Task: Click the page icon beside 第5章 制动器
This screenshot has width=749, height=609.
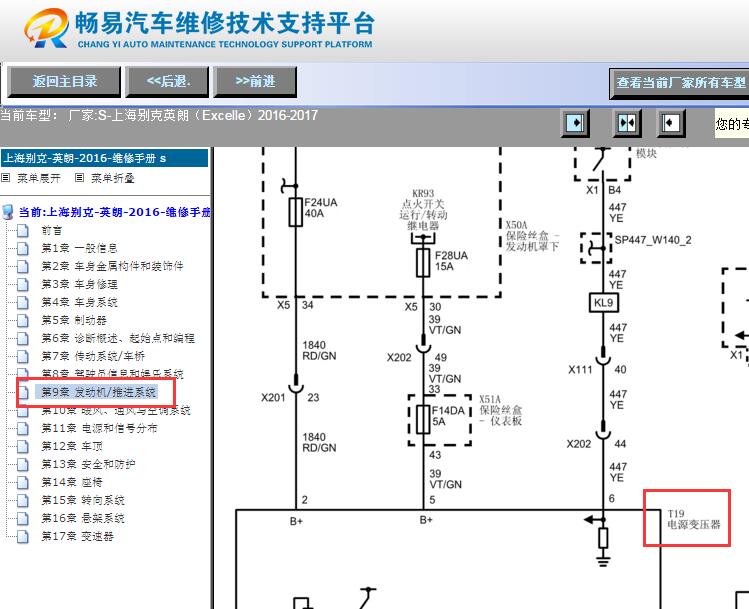Action: coord(22,320)
